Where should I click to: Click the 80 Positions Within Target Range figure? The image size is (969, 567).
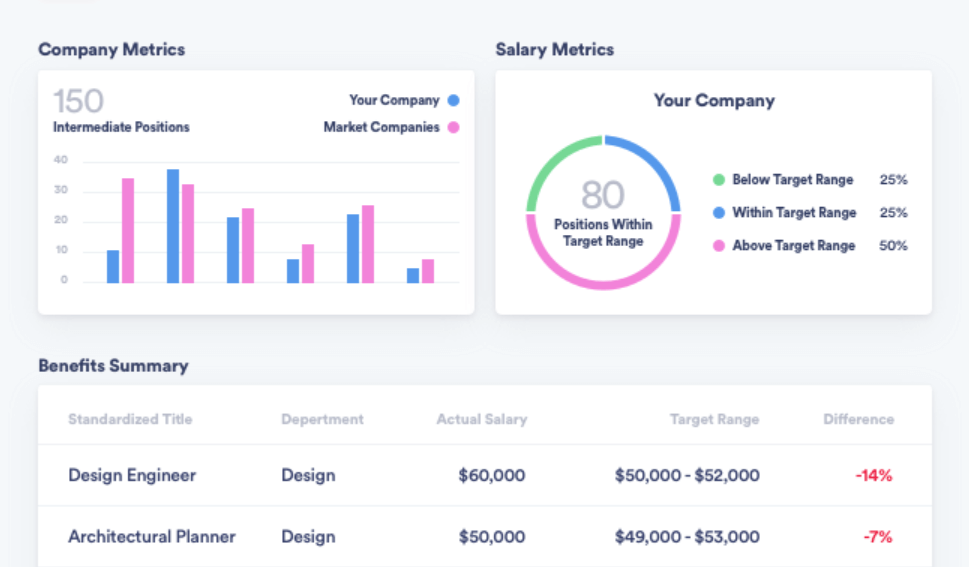603,212
